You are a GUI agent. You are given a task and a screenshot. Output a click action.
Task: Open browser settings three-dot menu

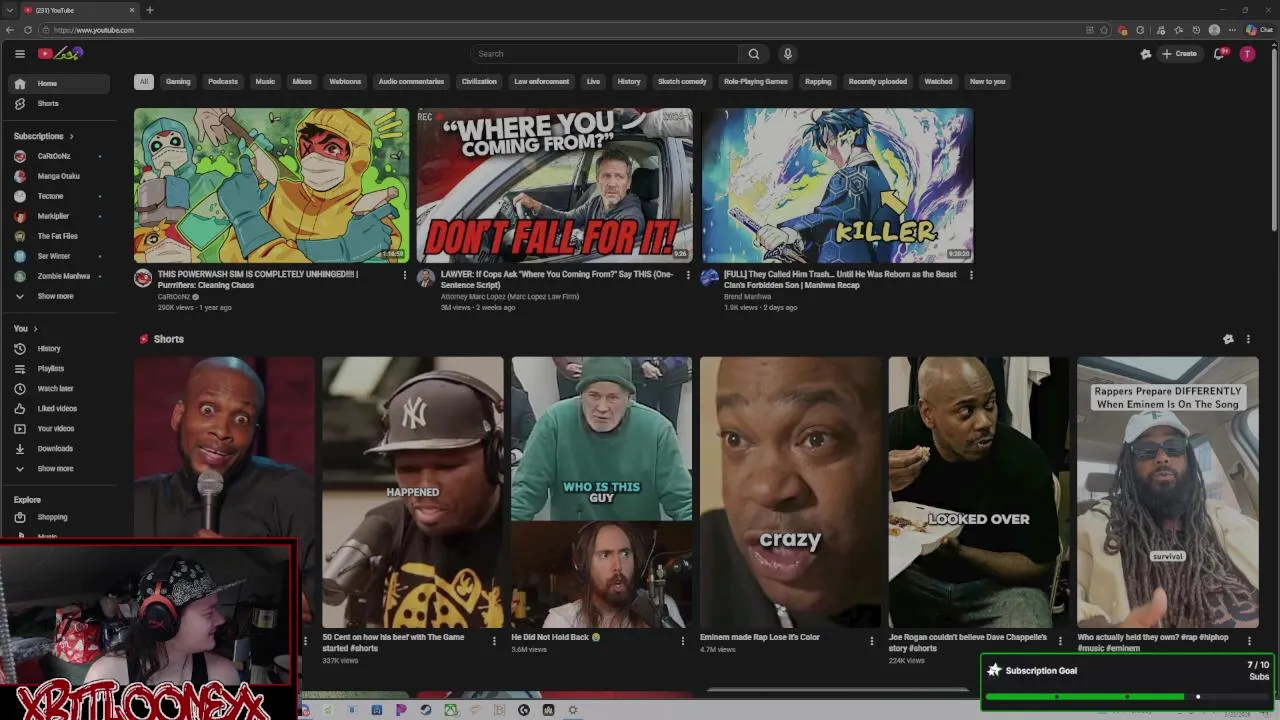click(1231, 30)
